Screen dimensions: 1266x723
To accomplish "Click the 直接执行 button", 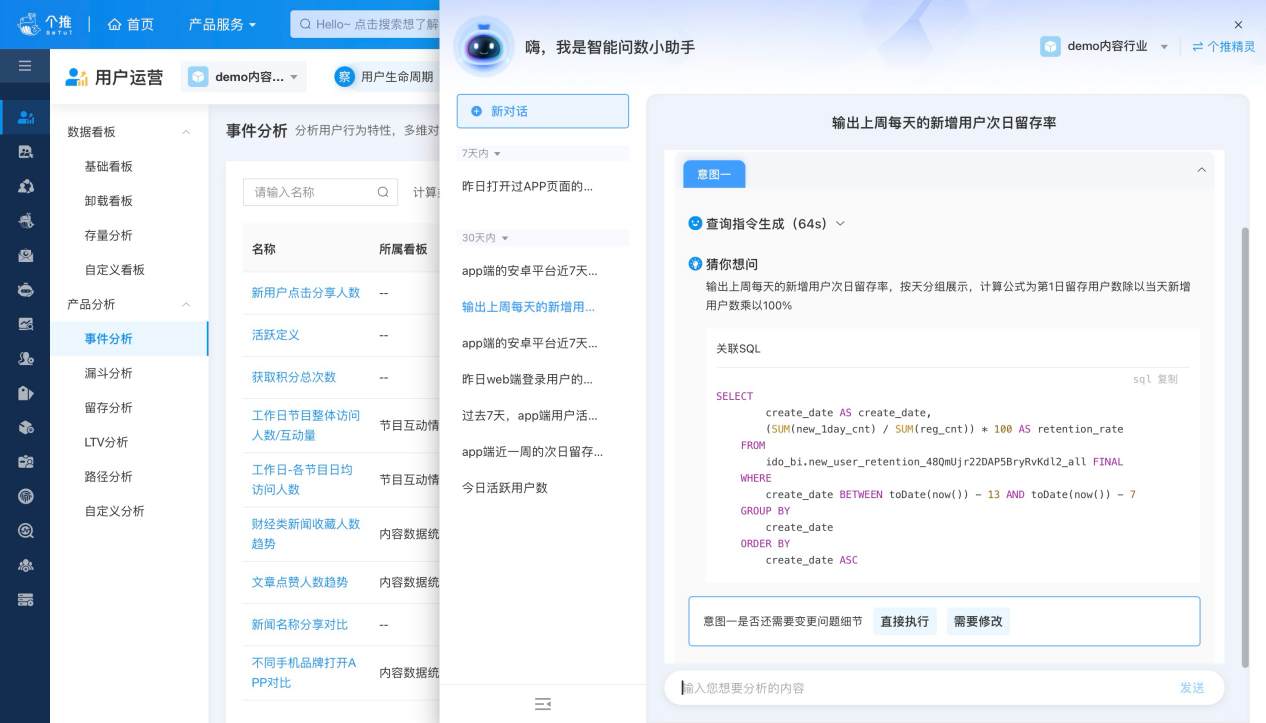I will [904, 620].
